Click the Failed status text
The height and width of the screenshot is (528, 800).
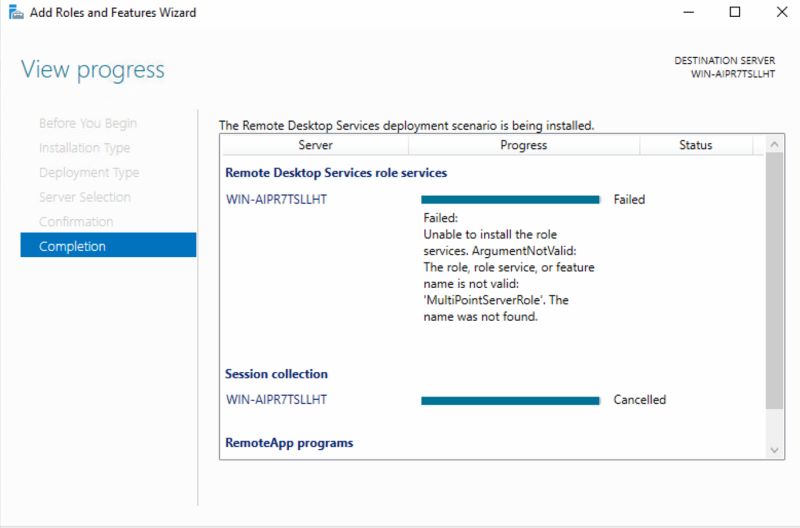[x=629, y=199]
